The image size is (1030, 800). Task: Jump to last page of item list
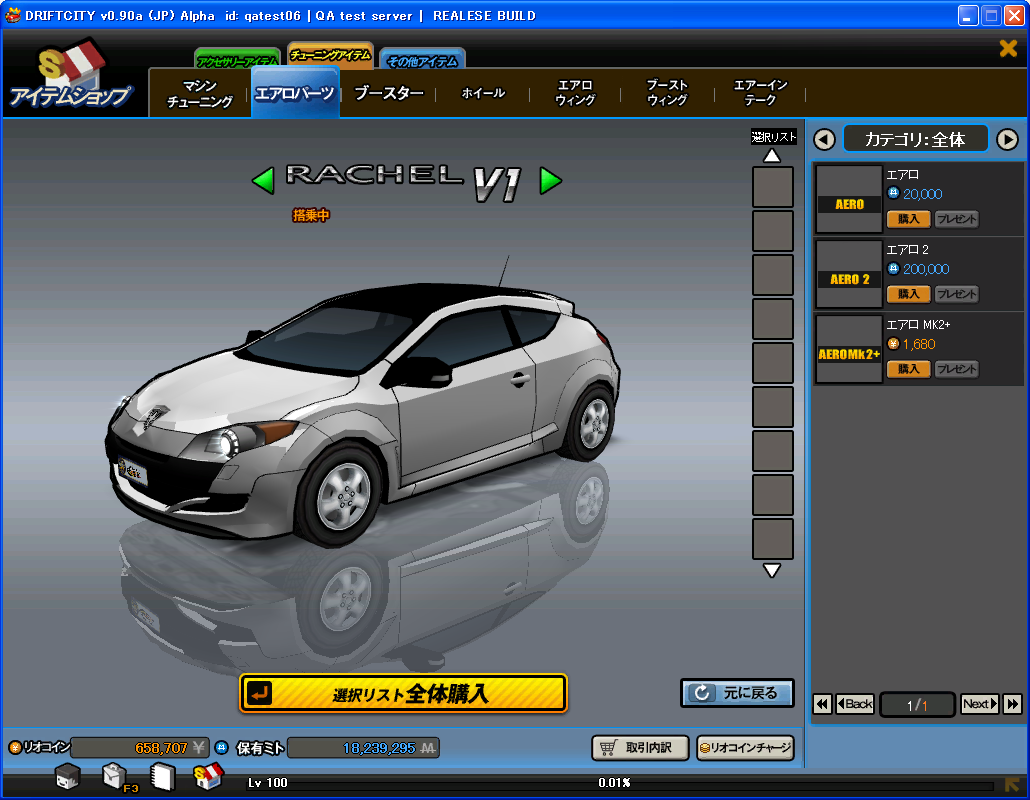coord(1013,704)
